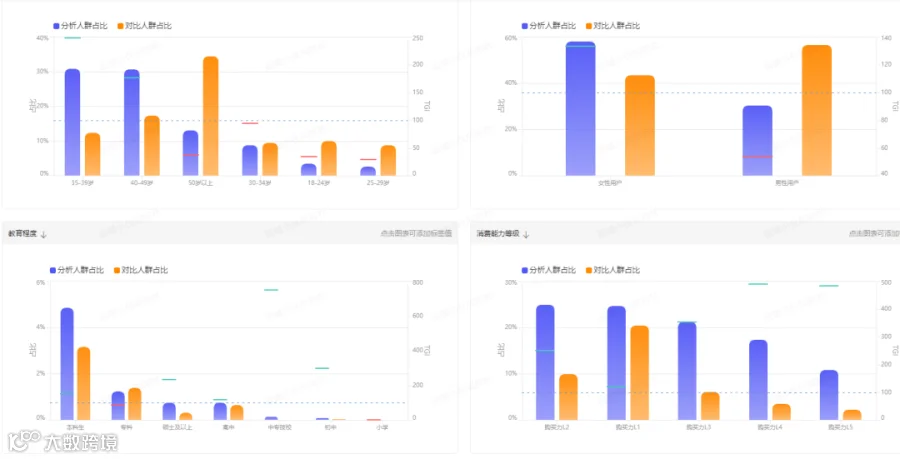Click the blue bar for 高中
This screenshot has width=900, height=459.
220,411
